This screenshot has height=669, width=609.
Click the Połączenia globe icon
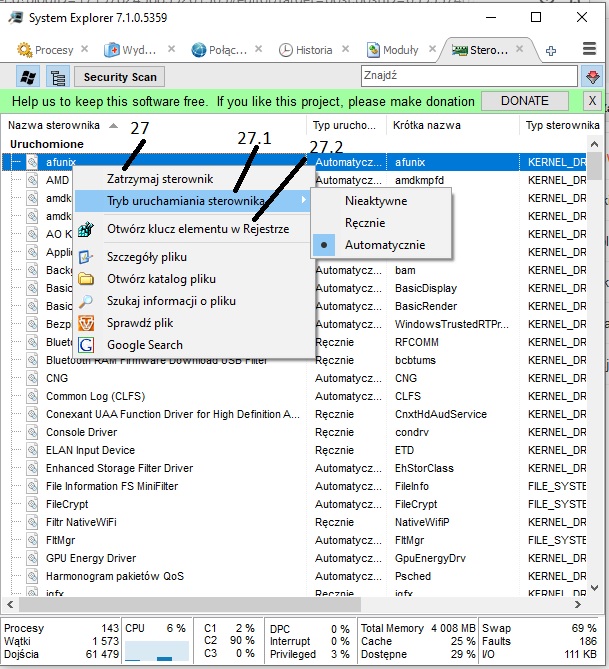tap(198, 50)
